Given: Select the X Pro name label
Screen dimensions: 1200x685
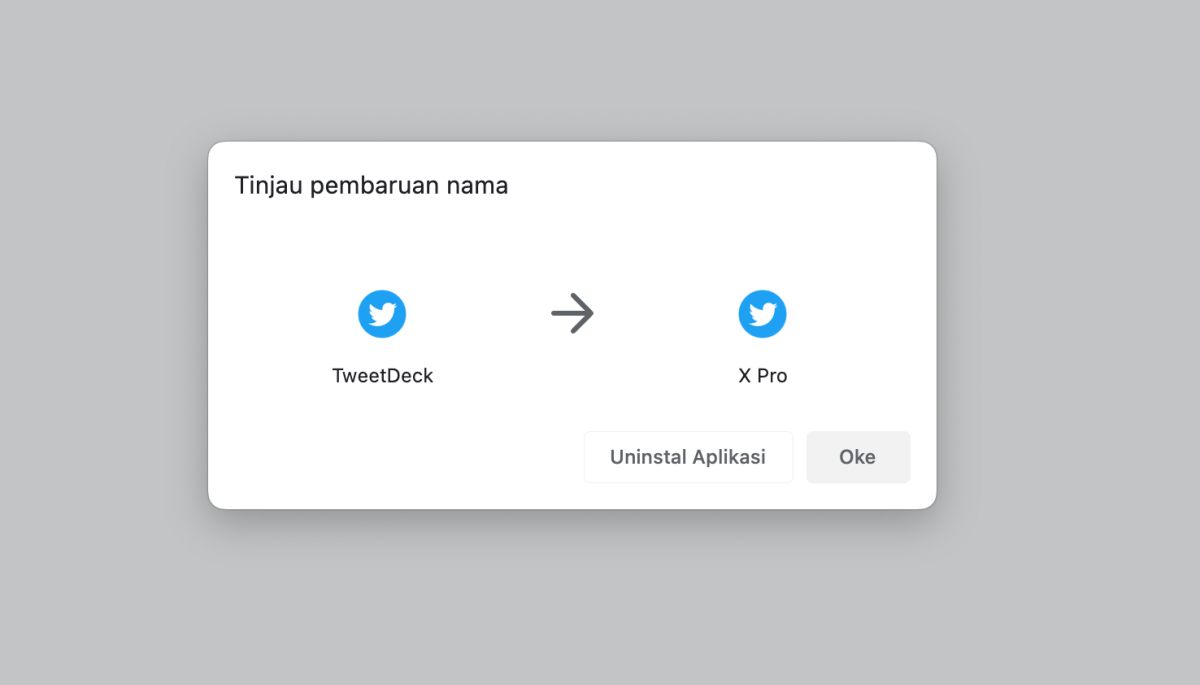Looking at the screenshot, I should (763, 376).
